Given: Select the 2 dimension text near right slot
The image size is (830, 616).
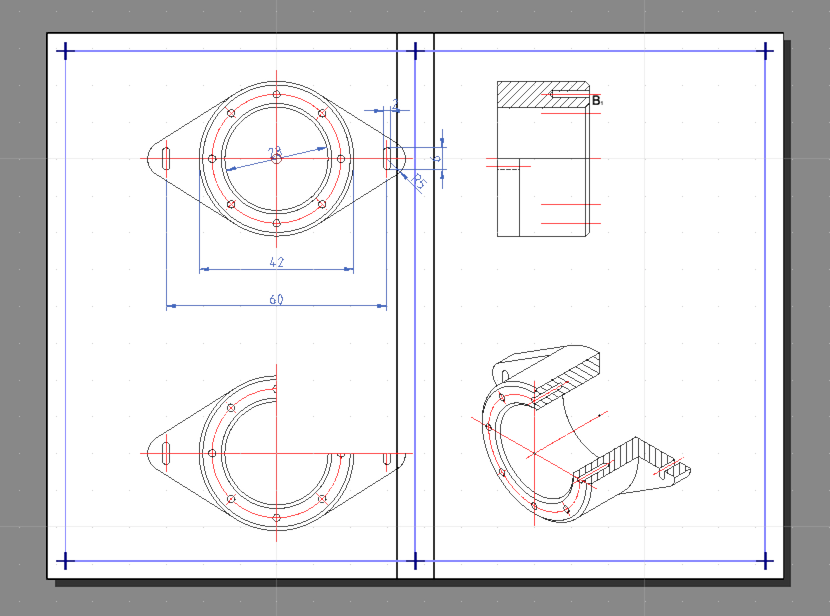Looking at the screenshot, I should [395, 104].
